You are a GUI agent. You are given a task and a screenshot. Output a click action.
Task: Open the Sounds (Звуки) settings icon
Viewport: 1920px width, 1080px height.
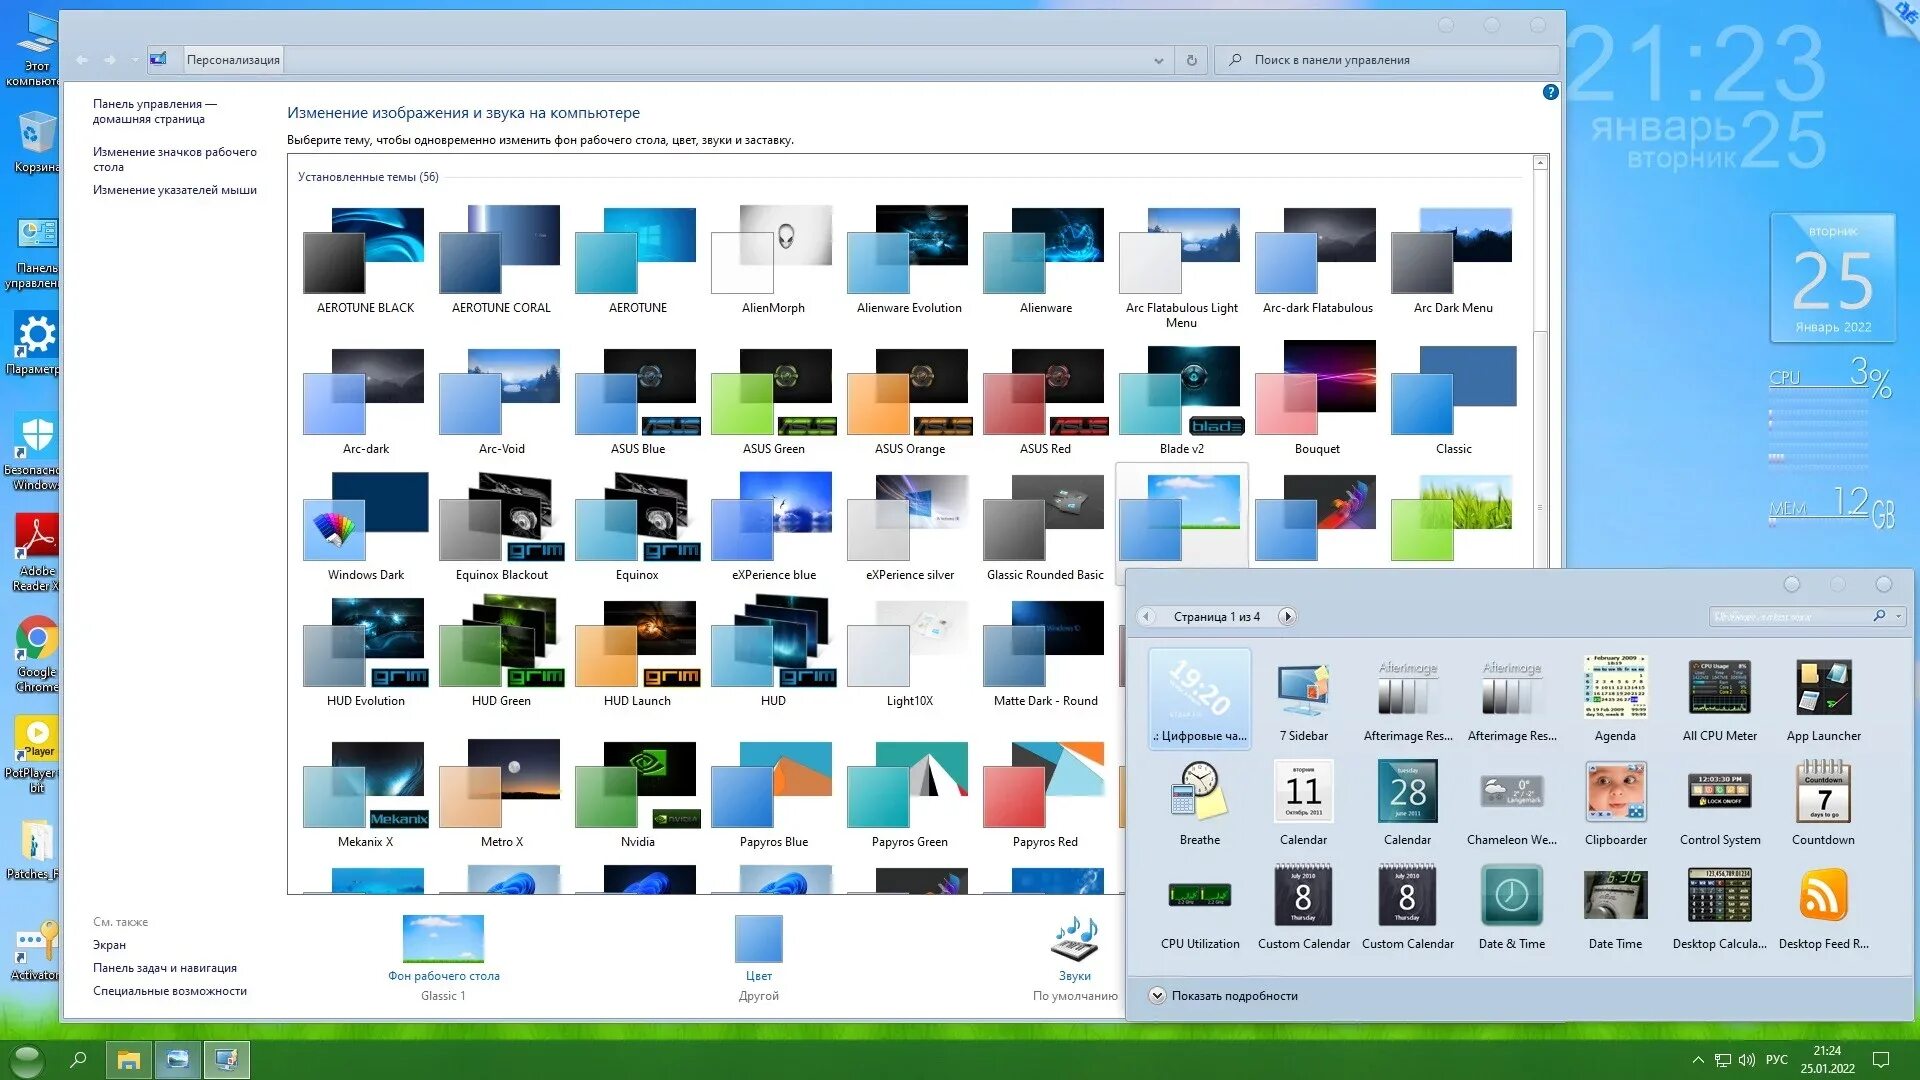(x=1074, y=941)
